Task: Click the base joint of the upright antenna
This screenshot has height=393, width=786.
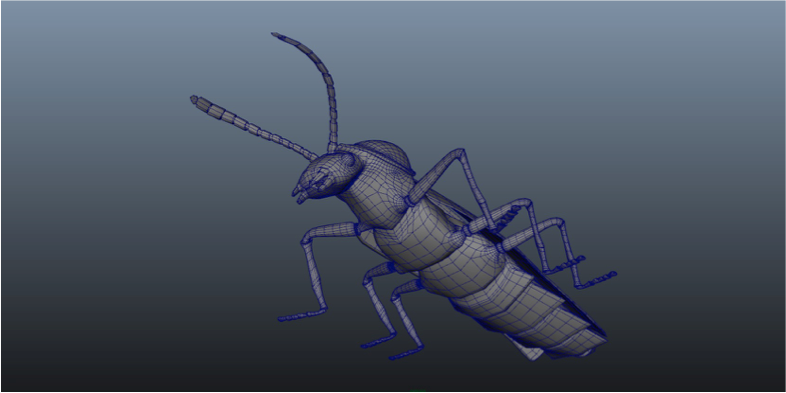Action: pyautogui.click(x=332, y=147)
